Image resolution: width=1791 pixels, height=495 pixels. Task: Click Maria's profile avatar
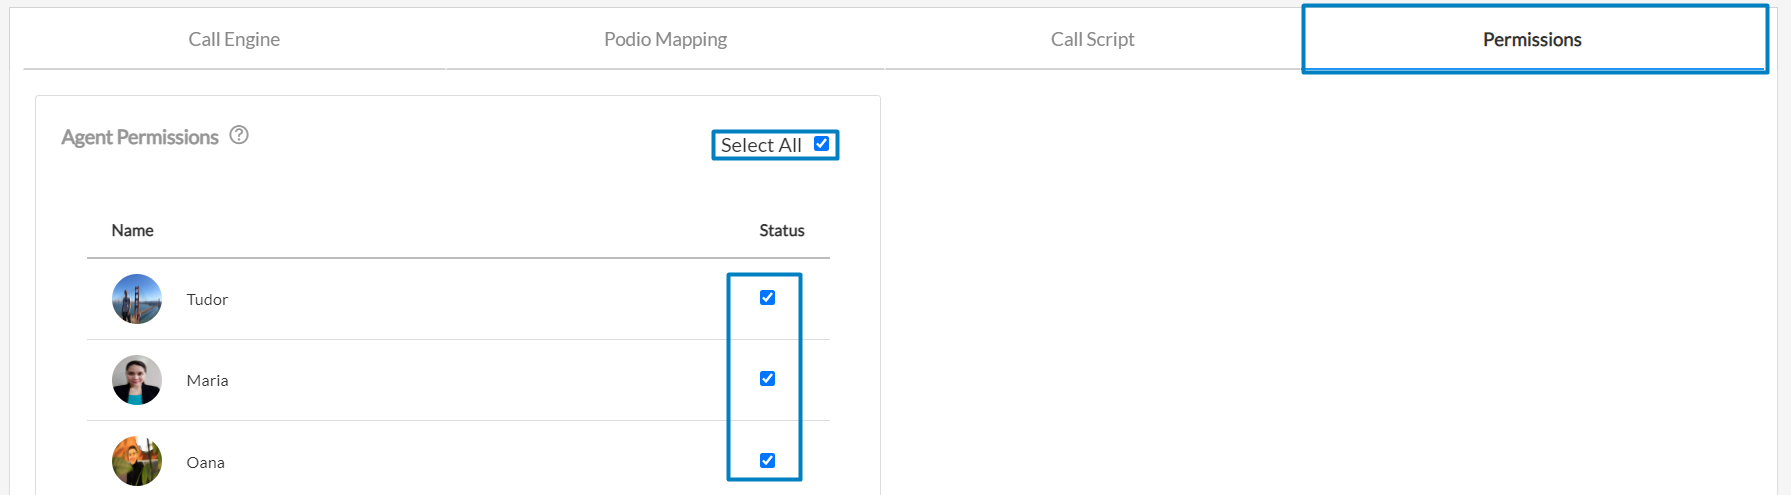pos(137,380)
